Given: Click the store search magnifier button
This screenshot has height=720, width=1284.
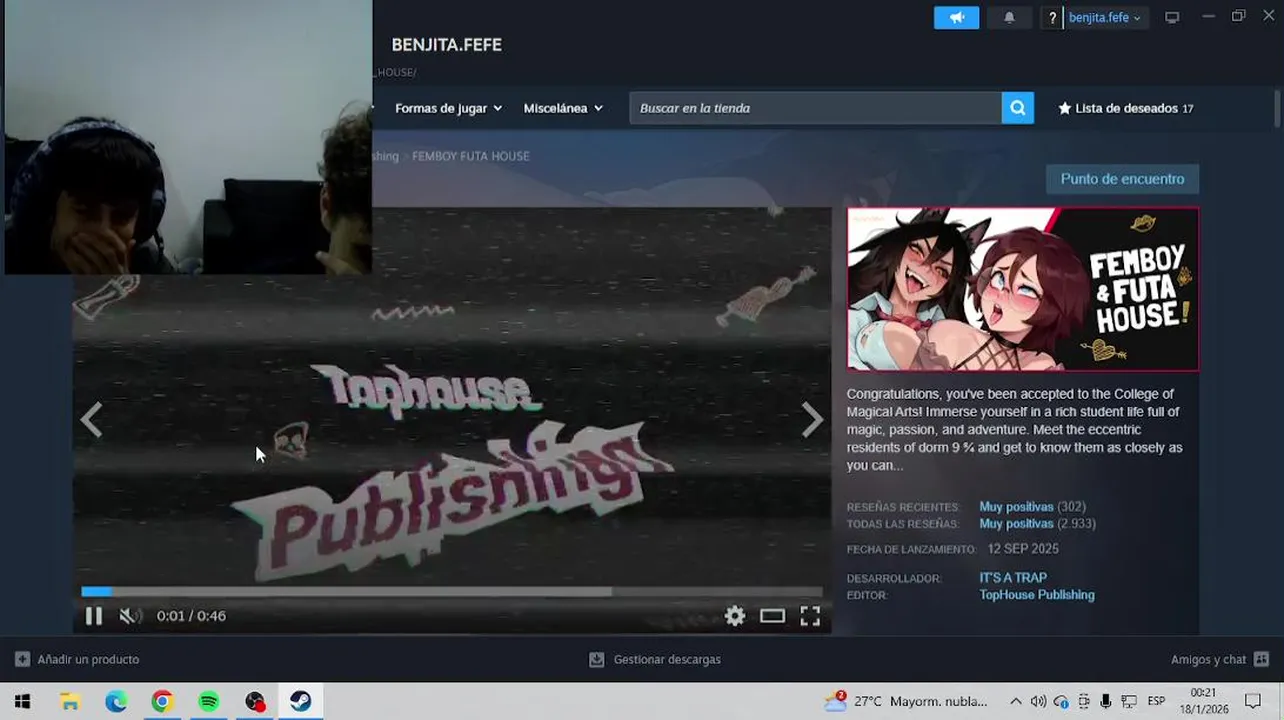Looking at the screenshot, I should tap(1017, 108).
